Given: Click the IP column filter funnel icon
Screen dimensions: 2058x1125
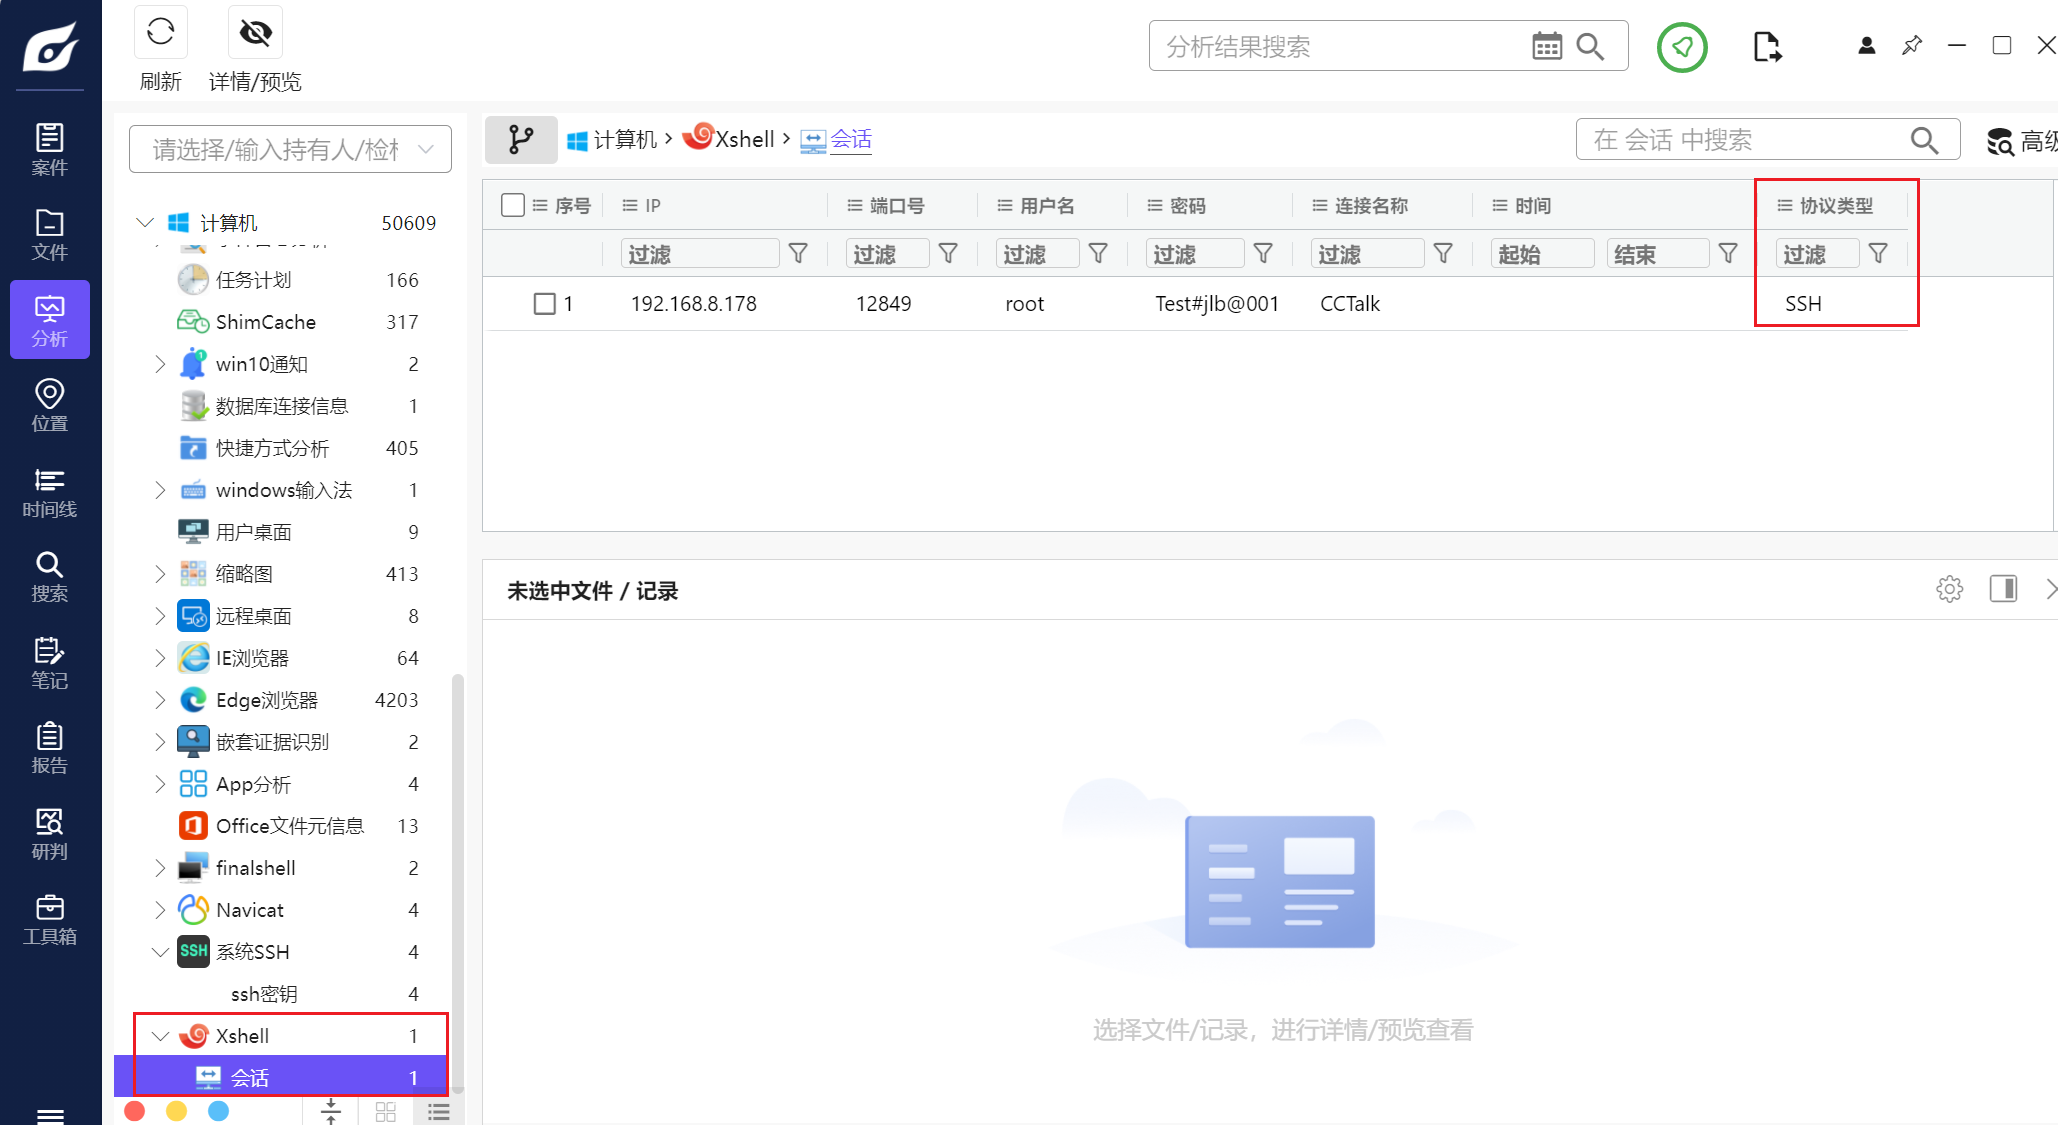Looking at the screenshot, I should click(x=798, y=254).
